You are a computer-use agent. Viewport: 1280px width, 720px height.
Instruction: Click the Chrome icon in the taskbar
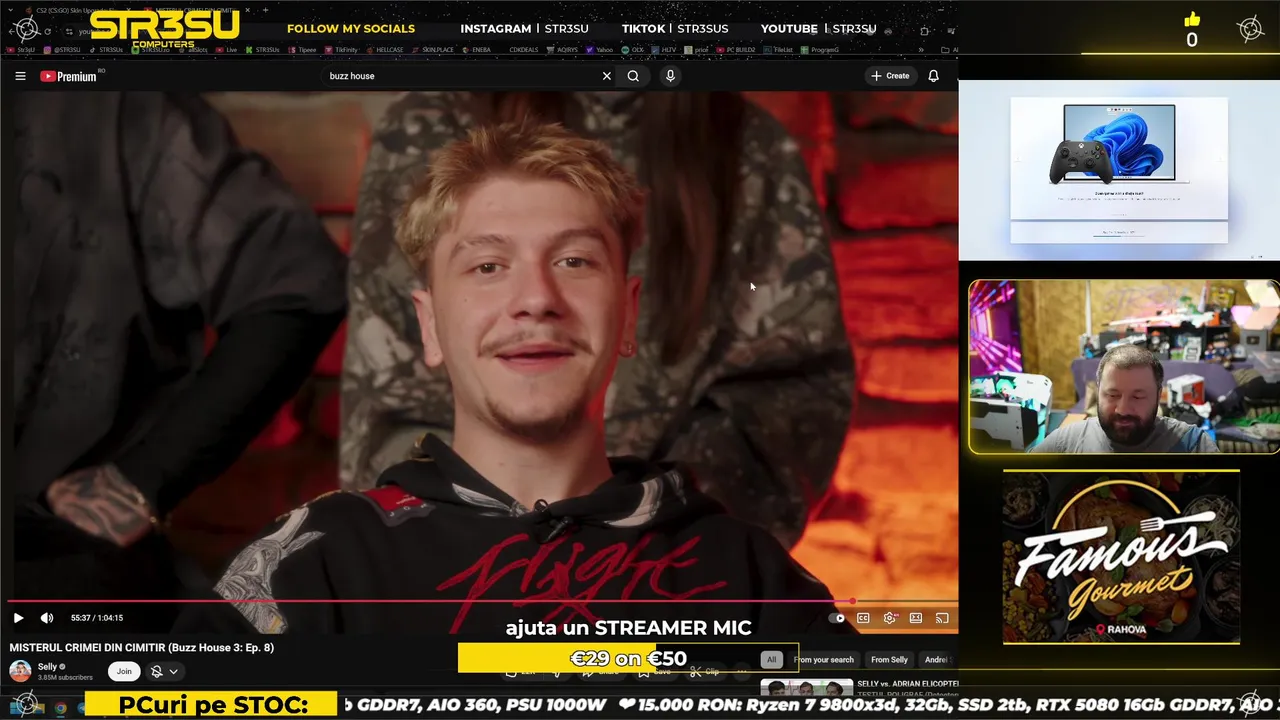60,708
